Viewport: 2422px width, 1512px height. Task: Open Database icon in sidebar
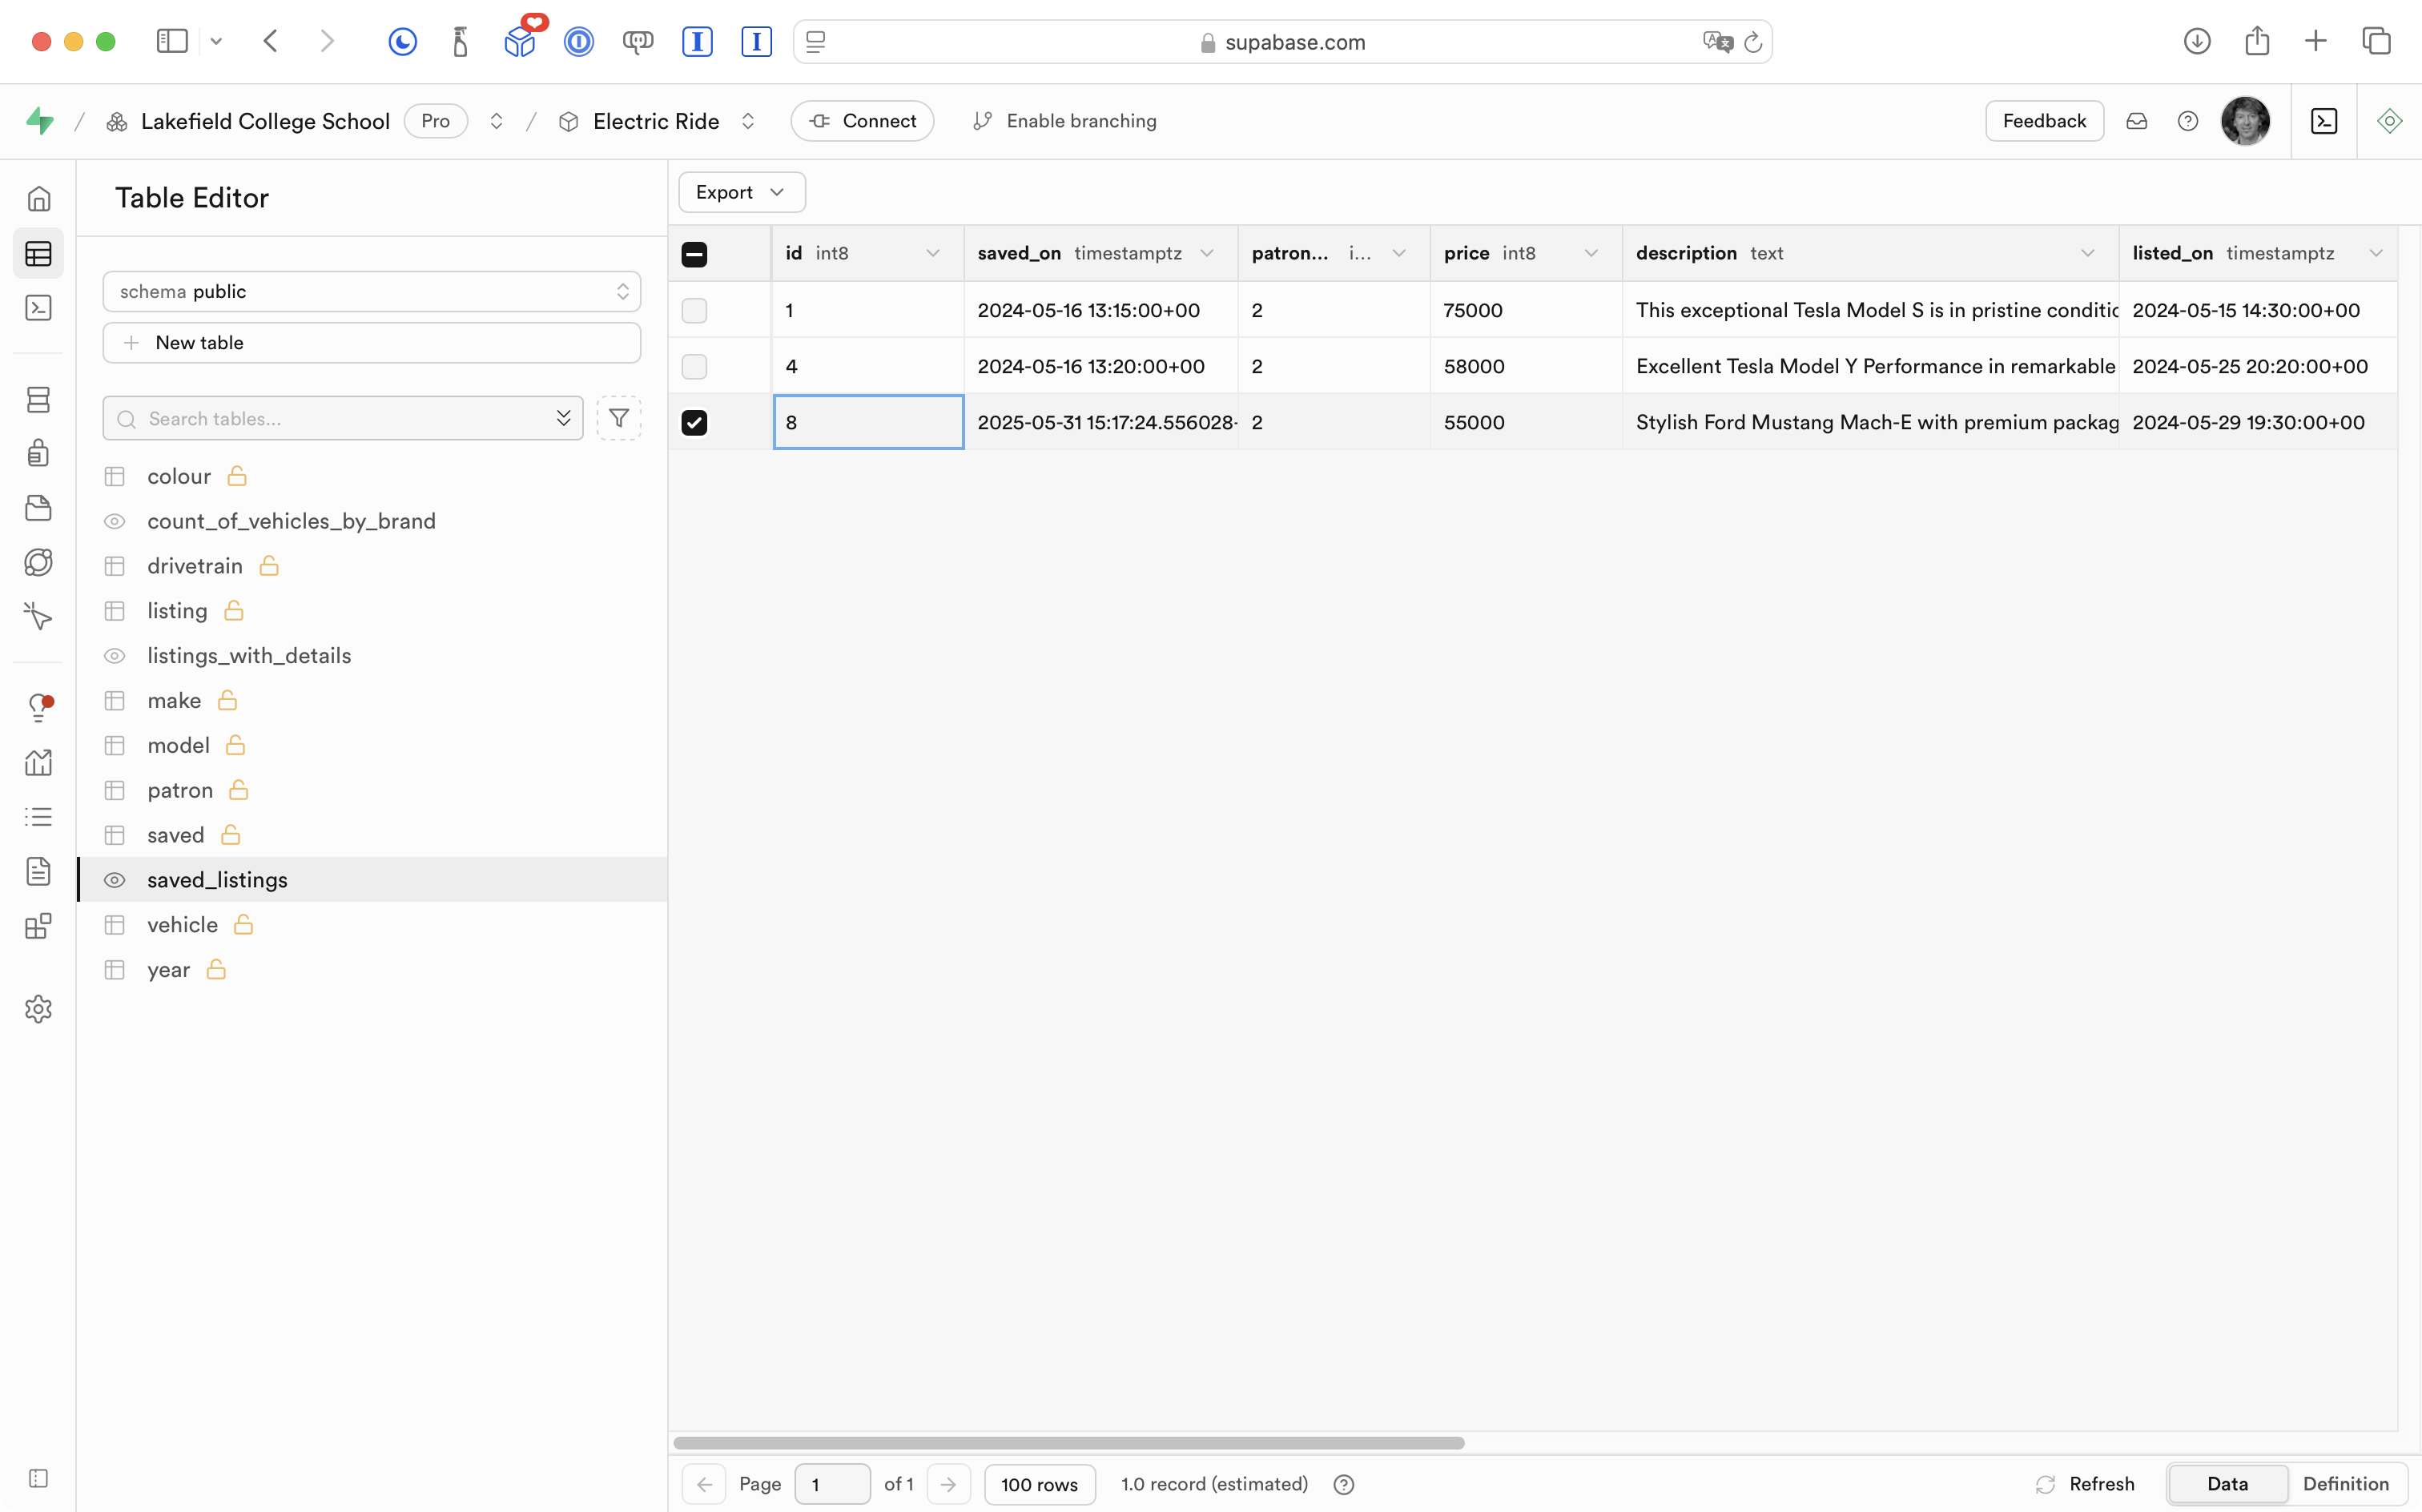pos(38,400)
